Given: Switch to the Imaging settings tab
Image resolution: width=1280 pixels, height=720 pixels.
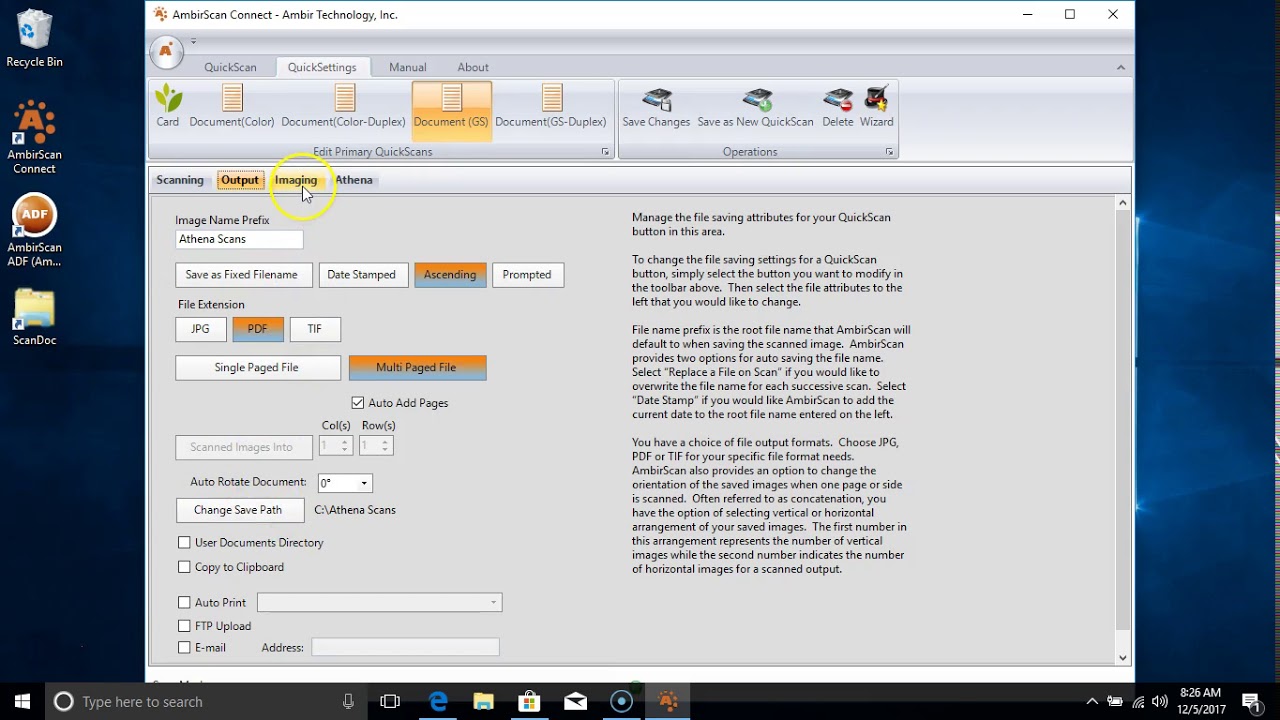Looking at the screenshot, I should 296,180.
